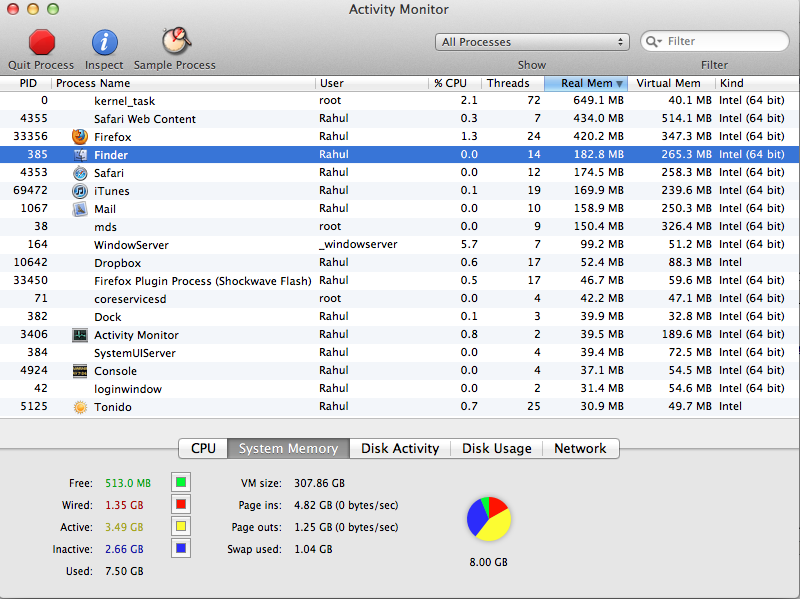
Task: Click the _windowserver user cell
Action: pos(358,244)
